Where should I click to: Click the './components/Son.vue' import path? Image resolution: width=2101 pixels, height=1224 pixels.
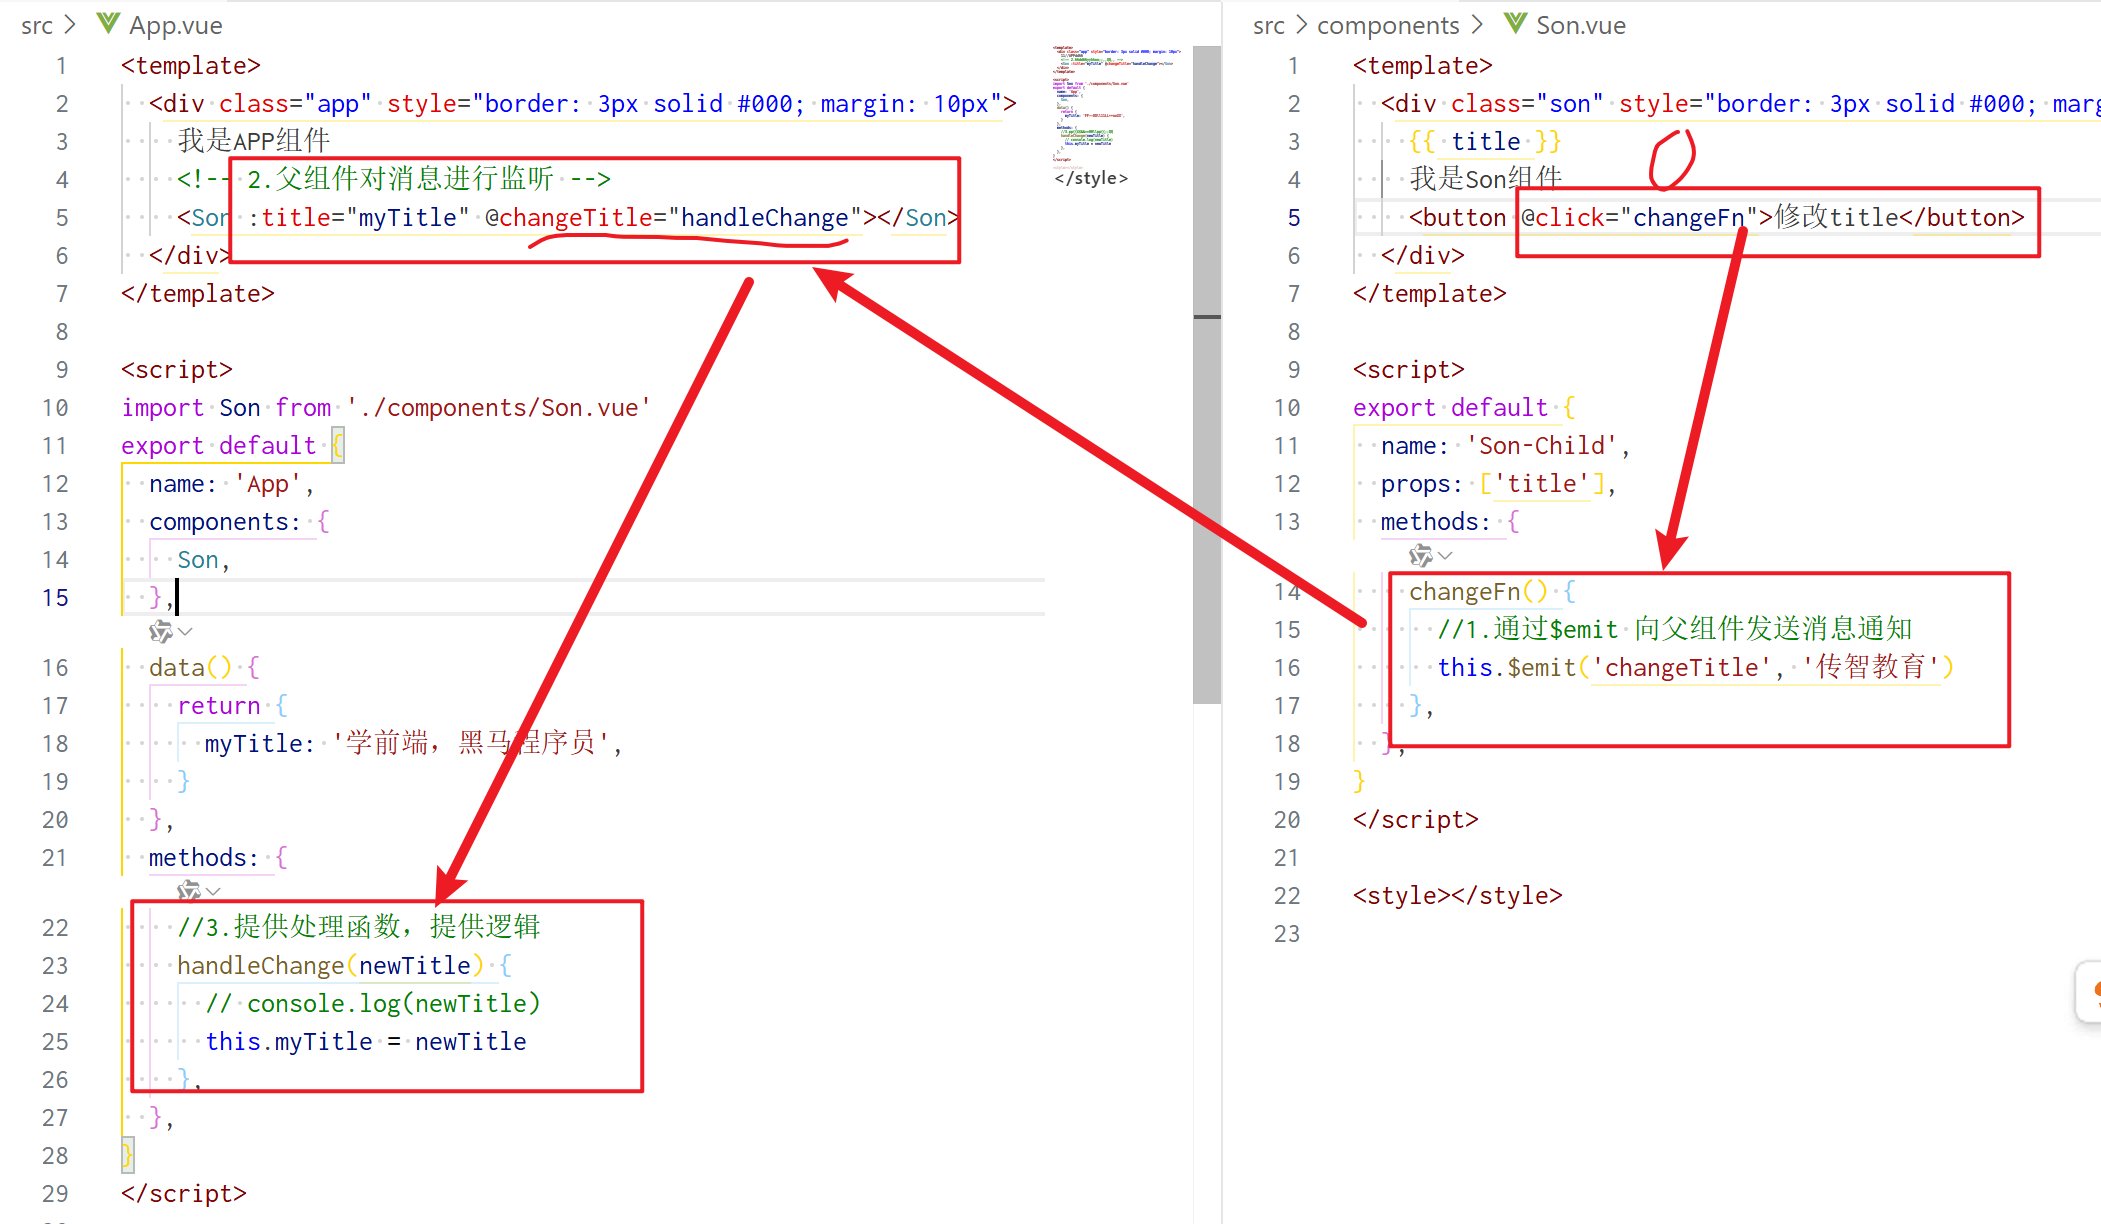point(498,408)
